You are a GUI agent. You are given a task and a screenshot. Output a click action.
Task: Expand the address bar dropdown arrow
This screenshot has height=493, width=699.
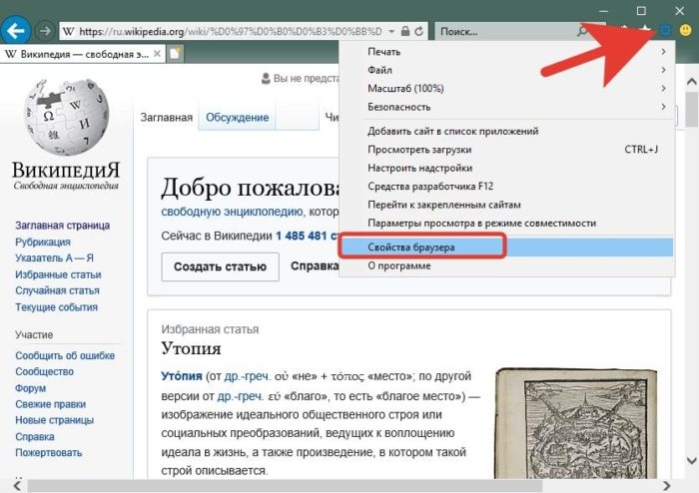[391, 31]
